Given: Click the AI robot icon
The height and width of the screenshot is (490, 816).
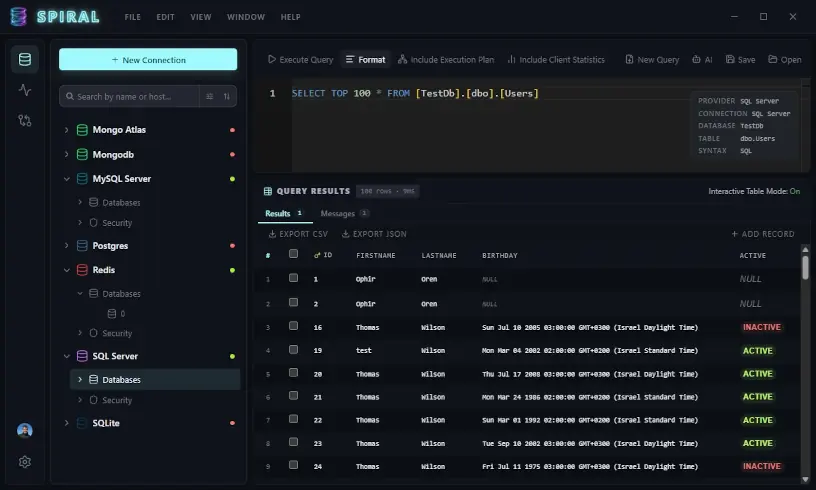Looking at the screenshot, I should tap(696, 59).
